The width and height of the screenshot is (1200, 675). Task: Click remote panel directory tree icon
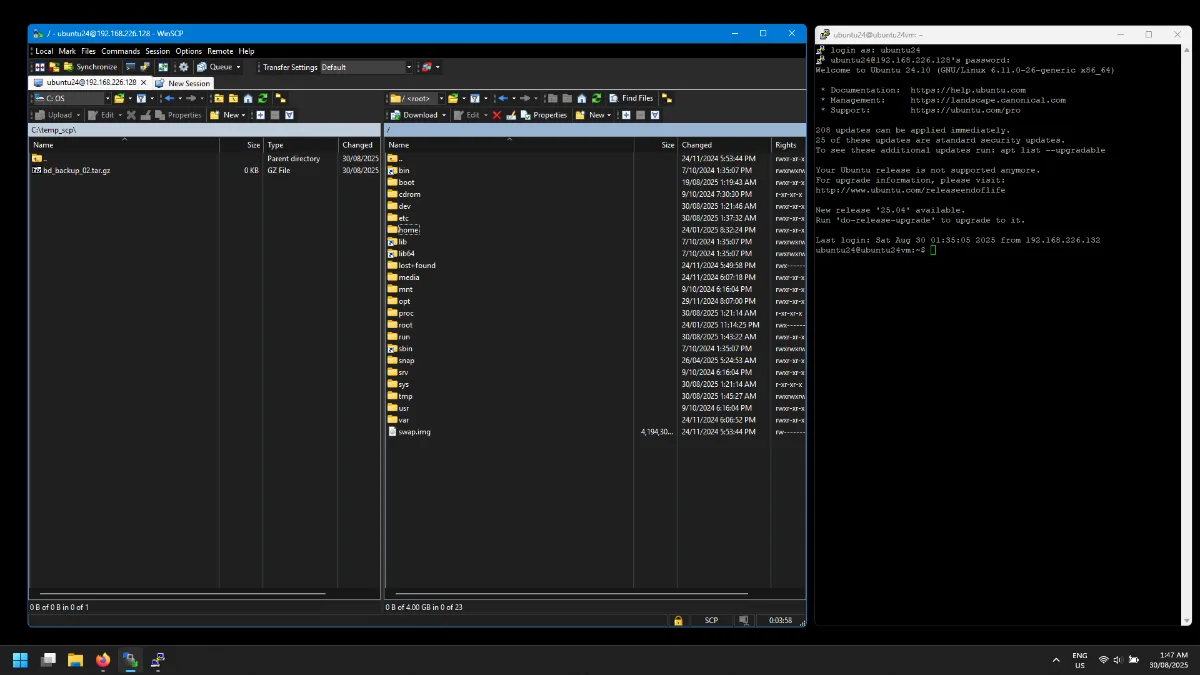[x=667, y=98]
